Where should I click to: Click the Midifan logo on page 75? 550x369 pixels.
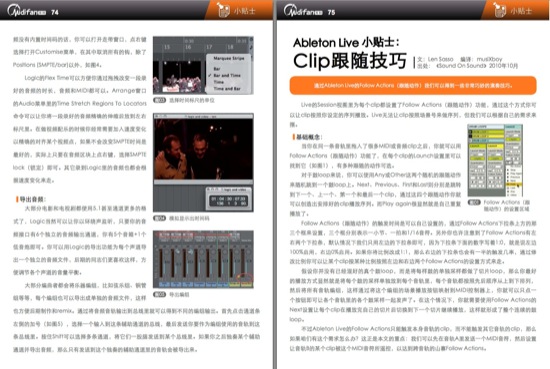click(x=304, y=11)
